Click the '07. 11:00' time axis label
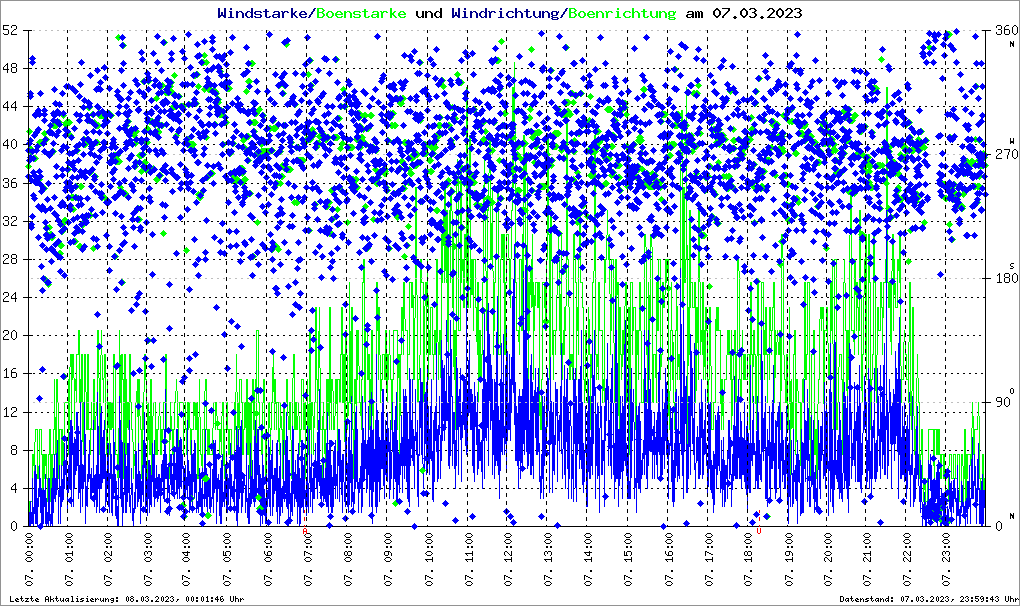Screen dimensions: 1020x606 point(468,559)
